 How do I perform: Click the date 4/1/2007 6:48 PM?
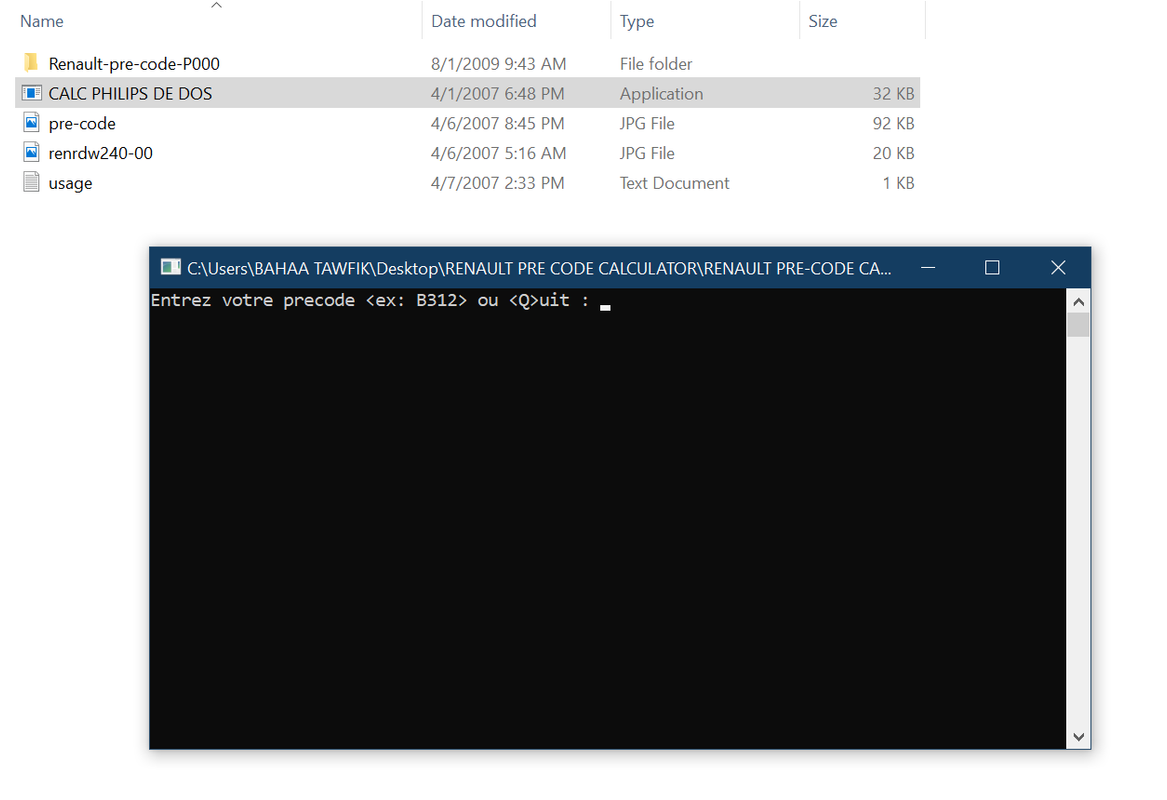coord(498,94)
